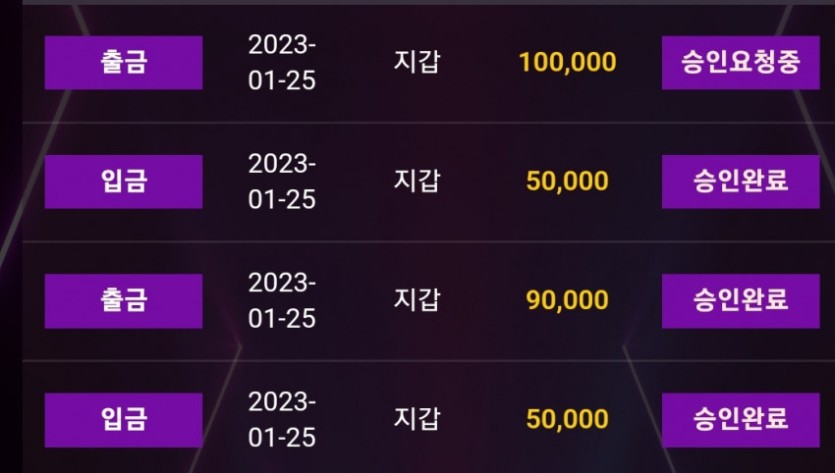Click the date in the last row
The height and width of the screenshot is (473, 835).
pyautogui.click(x=282, y=419)
